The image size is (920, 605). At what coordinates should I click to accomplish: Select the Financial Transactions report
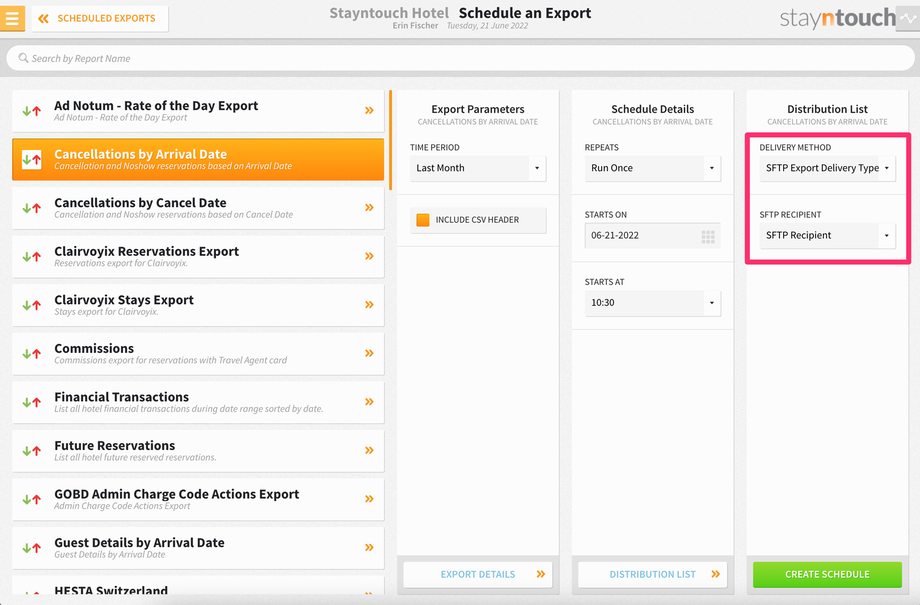pyautogui.click(x=198, y=403)
